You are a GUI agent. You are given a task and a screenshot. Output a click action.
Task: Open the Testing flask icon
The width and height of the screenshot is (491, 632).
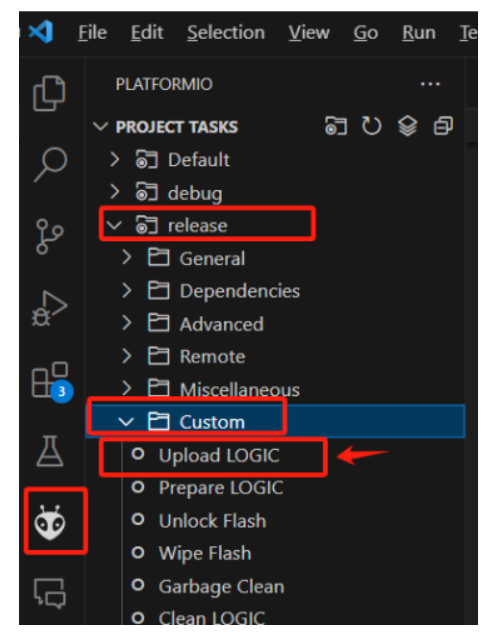tap(50, 451)
